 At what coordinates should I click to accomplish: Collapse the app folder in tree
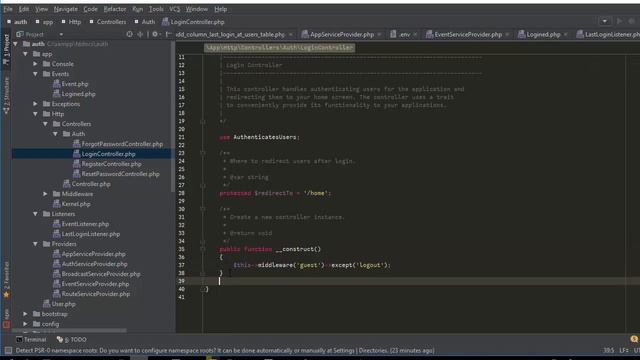(x=25, y=54)
